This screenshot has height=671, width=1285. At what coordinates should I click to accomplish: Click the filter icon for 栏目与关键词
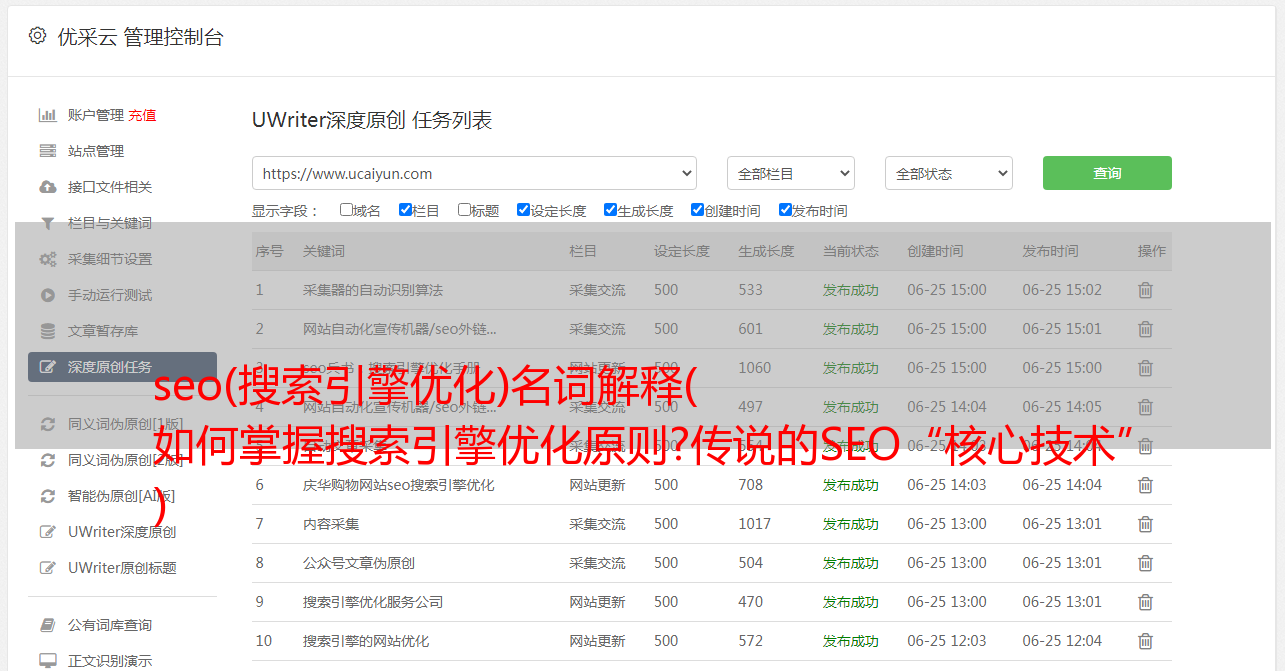47,223
